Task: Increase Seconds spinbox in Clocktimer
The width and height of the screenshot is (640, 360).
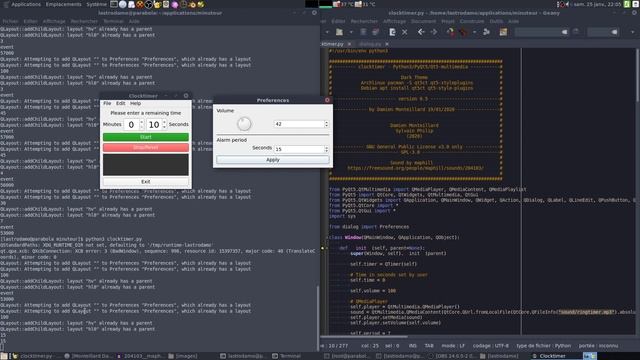Action: 164,122
